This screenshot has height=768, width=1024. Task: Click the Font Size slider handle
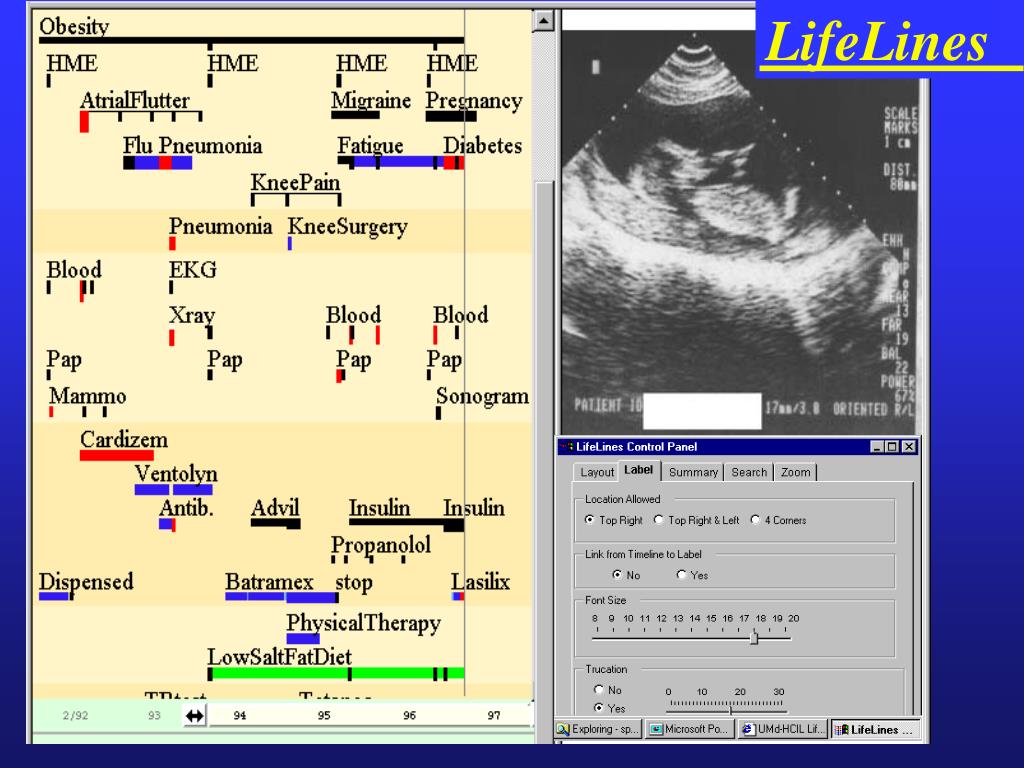754,637
